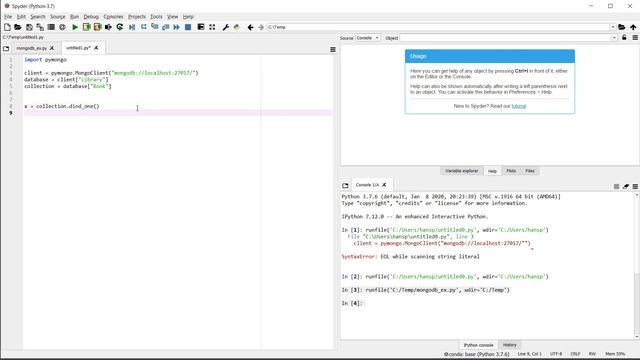Interrupt kernel square icon in console

point(616,186)
